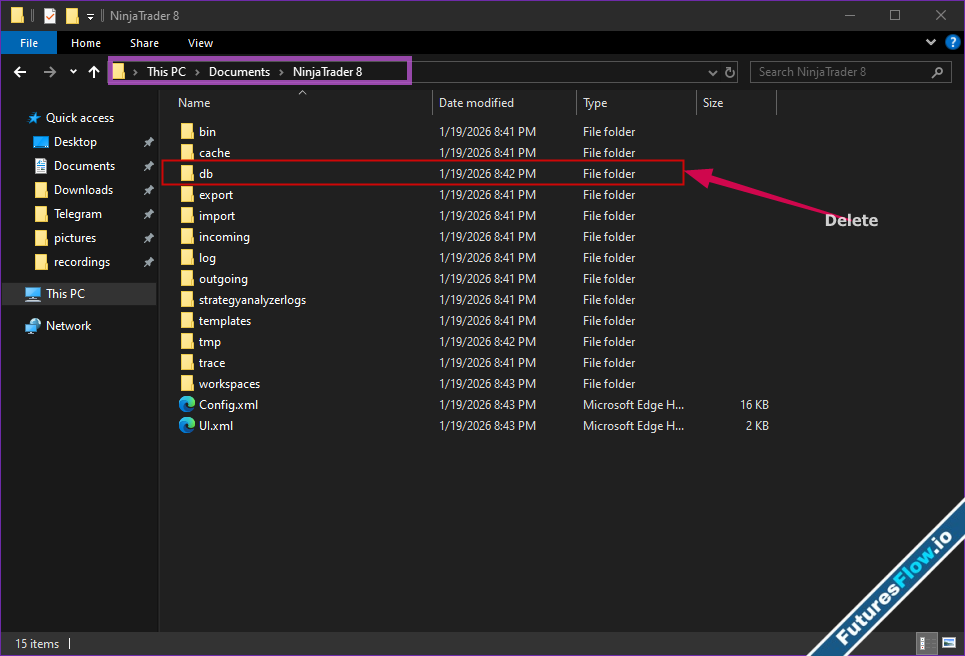Open the File menu
This screenshot has height=656, width=965.
coord(29,43)
